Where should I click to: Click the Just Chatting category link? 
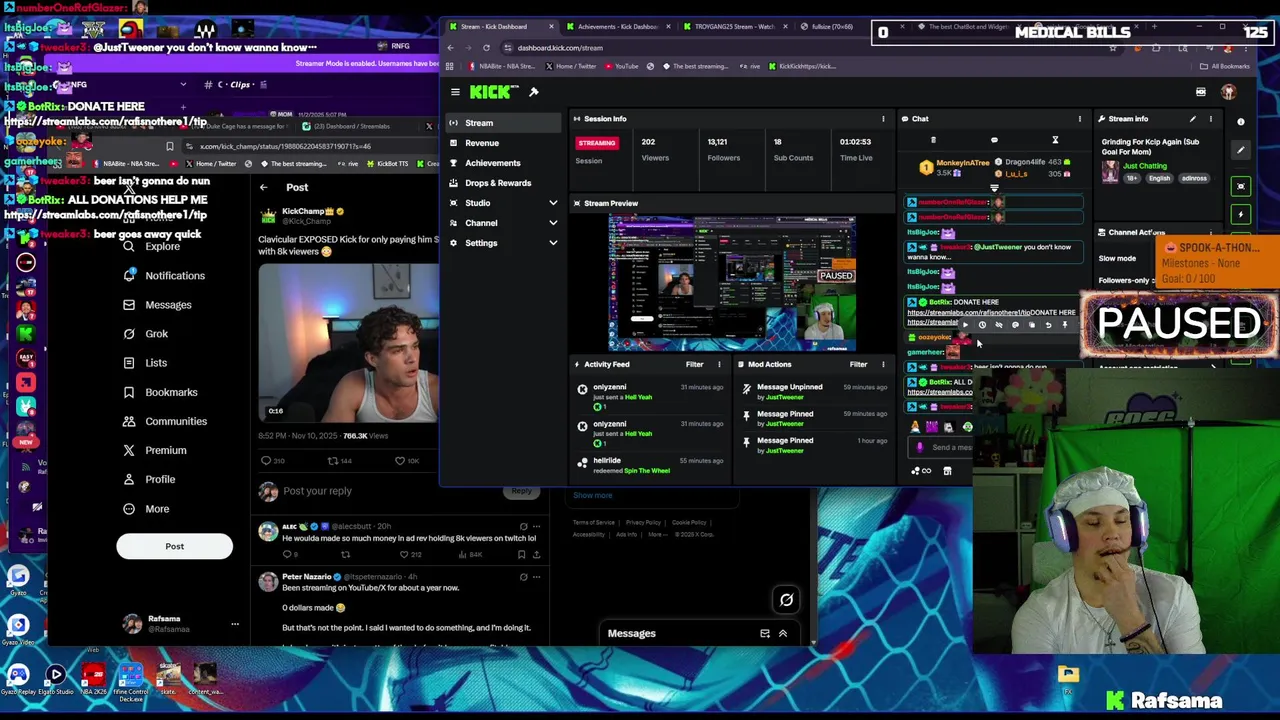click(x=1144, y=166)
